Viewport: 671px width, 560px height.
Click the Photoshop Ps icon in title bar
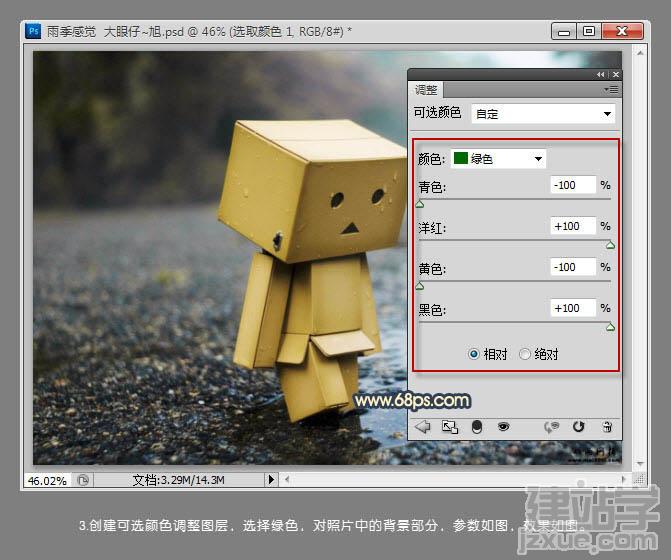coord(33,31)
